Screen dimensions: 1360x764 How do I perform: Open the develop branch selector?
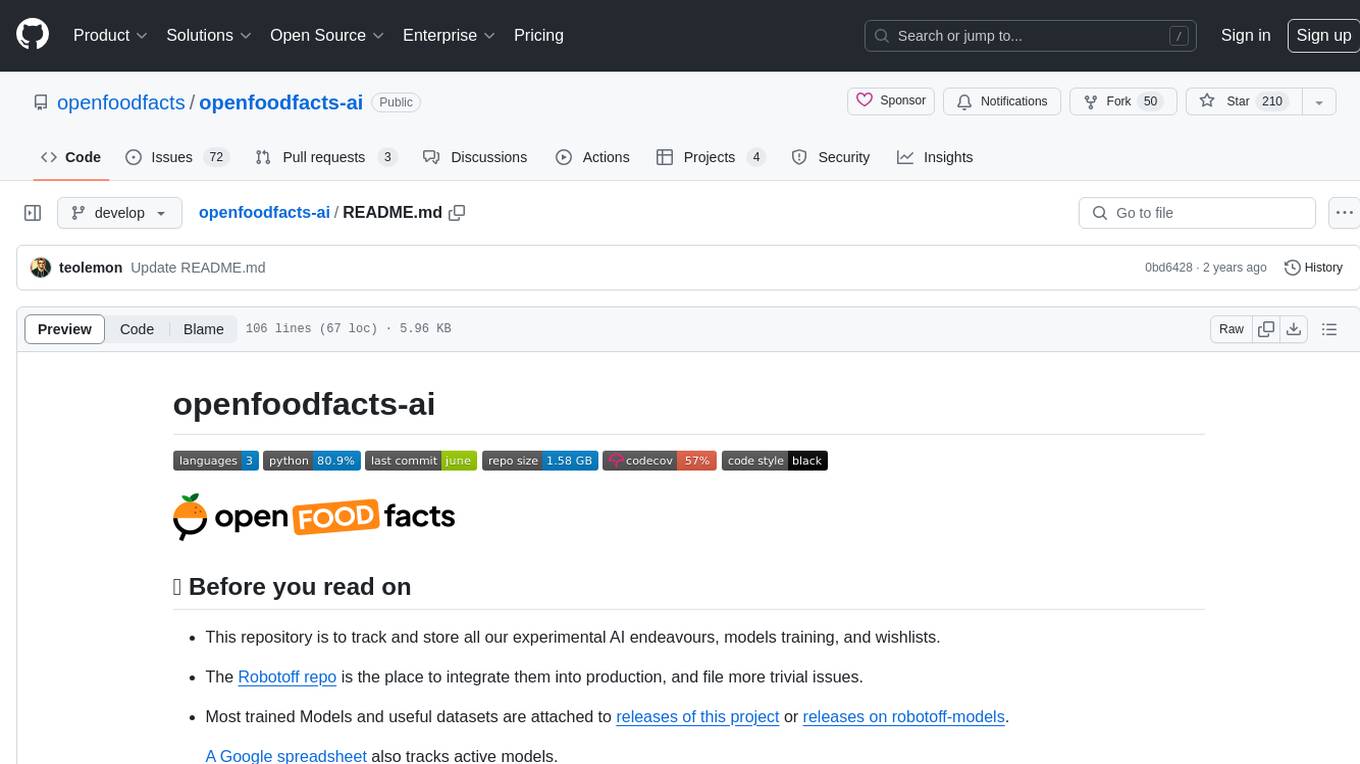coord(119,213)
